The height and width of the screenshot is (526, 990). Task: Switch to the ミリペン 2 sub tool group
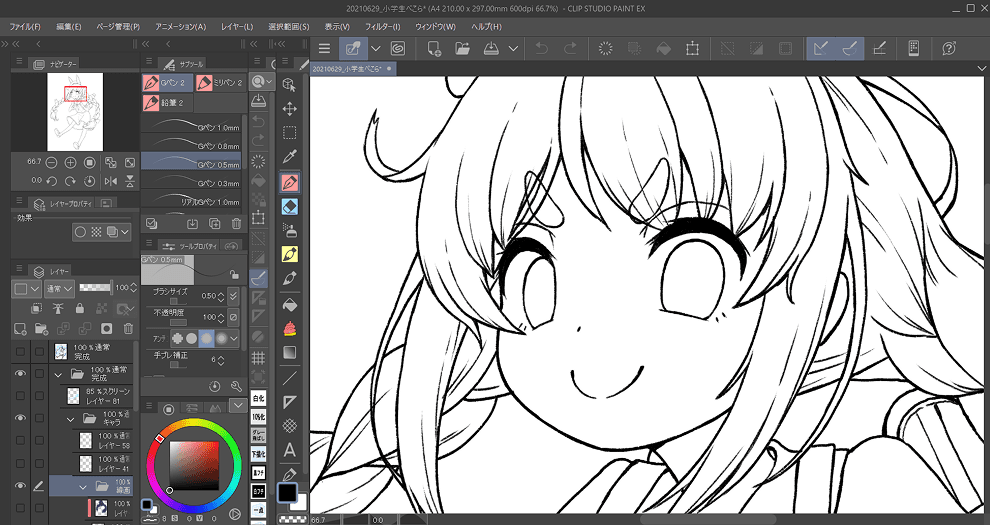pyautogui.click(x=217, y=83)
